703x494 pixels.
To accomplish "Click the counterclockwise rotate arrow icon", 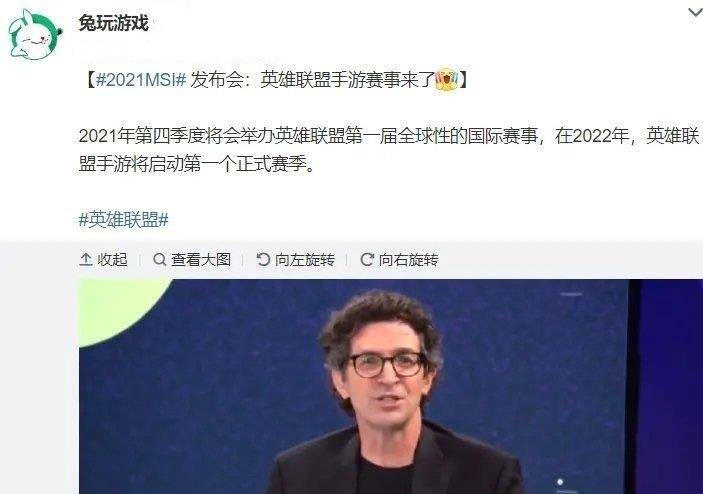I will tap(263, 260).
